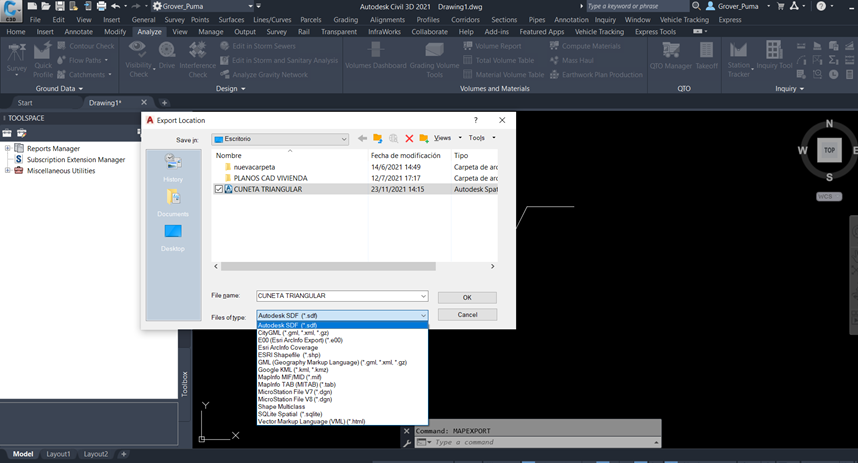Open the Documents shortcut in dialog sidebar
The image size is (858, 463).
coord(173,202)
